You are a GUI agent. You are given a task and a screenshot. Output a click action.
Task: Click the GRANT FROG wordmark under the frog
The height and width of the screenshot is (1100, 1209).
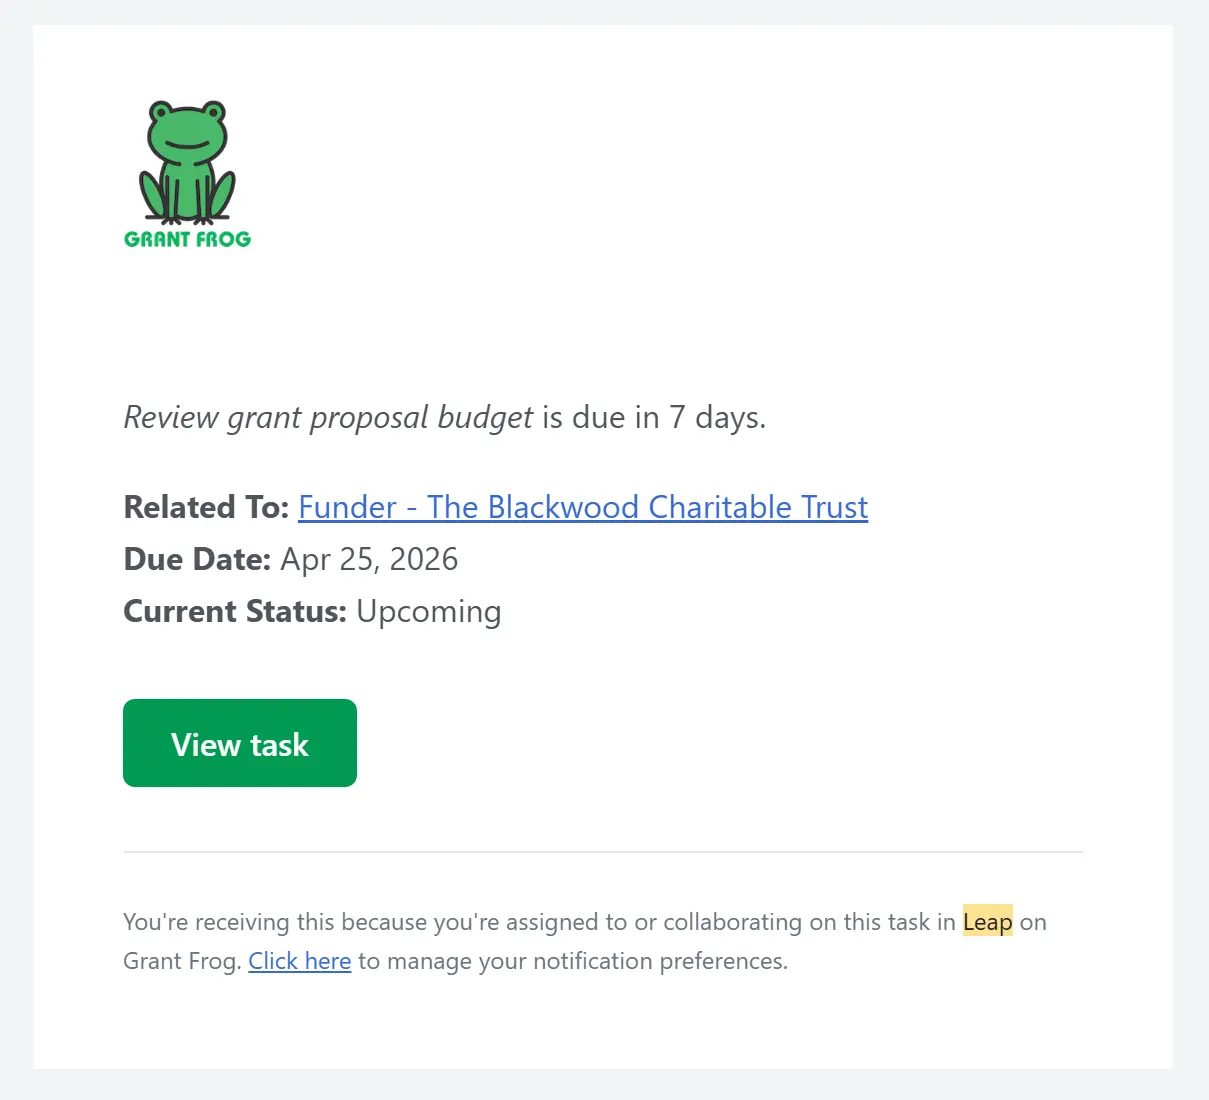tap(187, 239)
